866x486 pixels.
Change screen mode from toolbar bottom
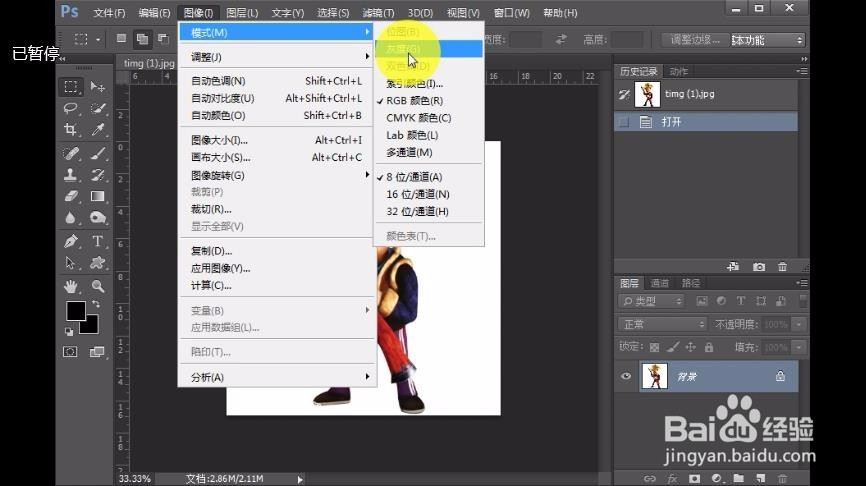coord(97,352)
